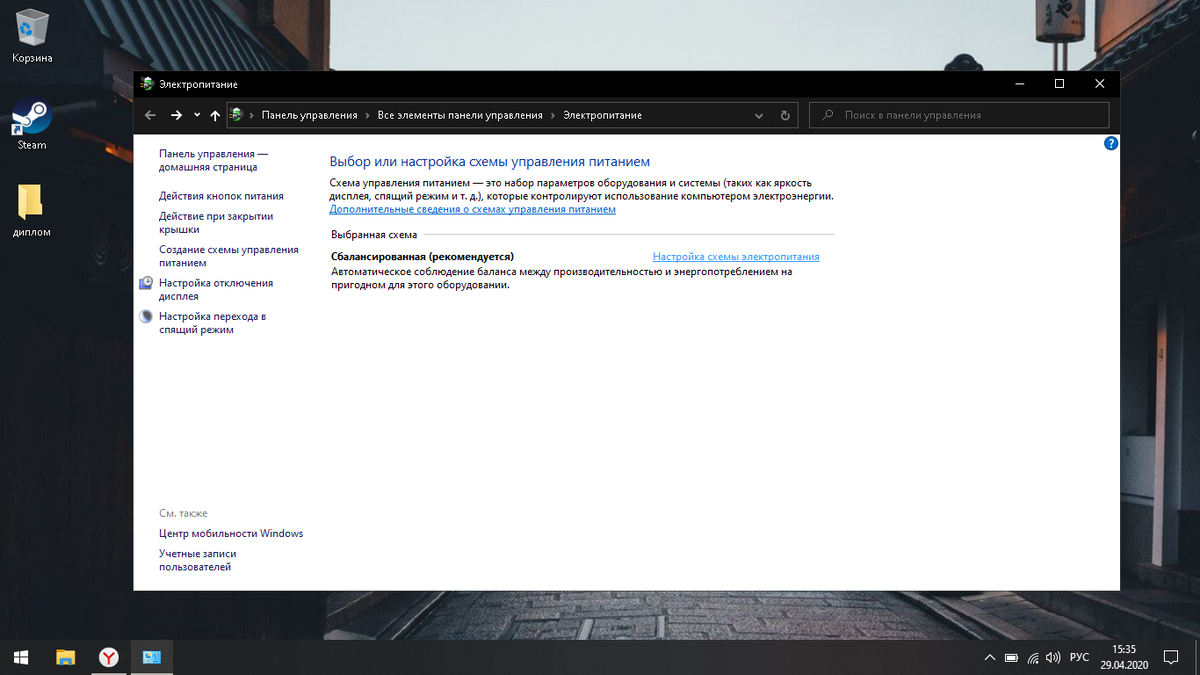Expand breadcrumb arrow after Панель управления

pos(368,115)
